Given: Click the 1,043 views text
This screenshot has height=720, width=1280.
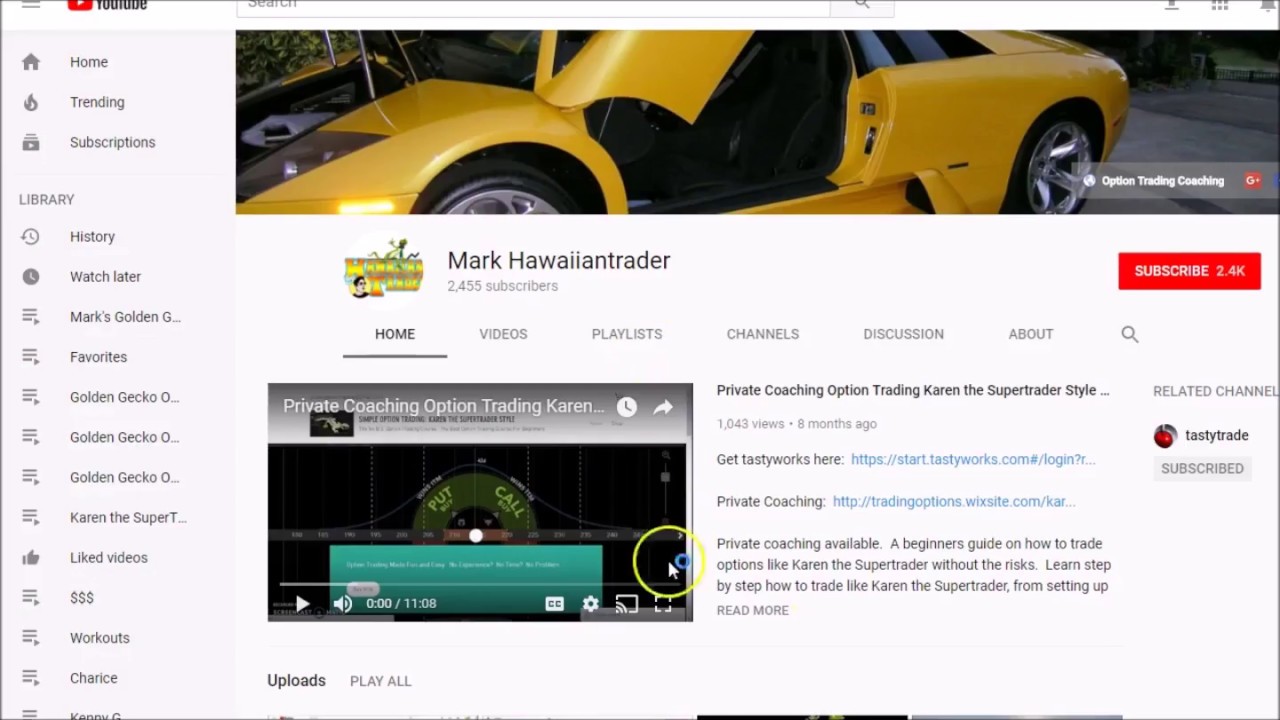Looking at the screenshot, I should pos(750,424).
